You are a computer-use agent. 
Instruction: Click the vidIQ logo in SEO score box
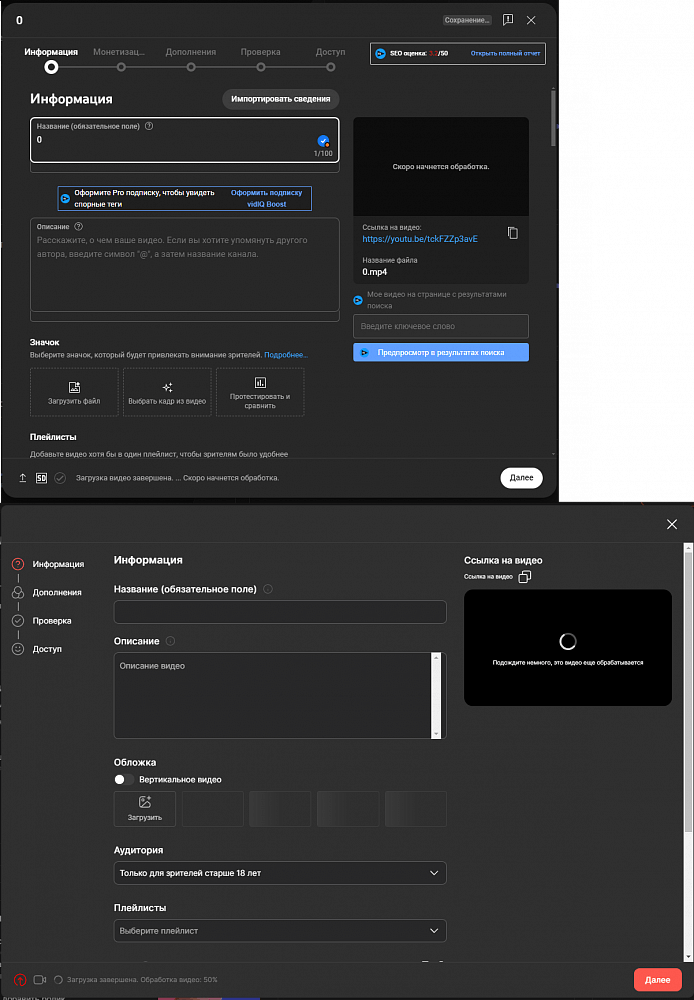coord(380,54)
